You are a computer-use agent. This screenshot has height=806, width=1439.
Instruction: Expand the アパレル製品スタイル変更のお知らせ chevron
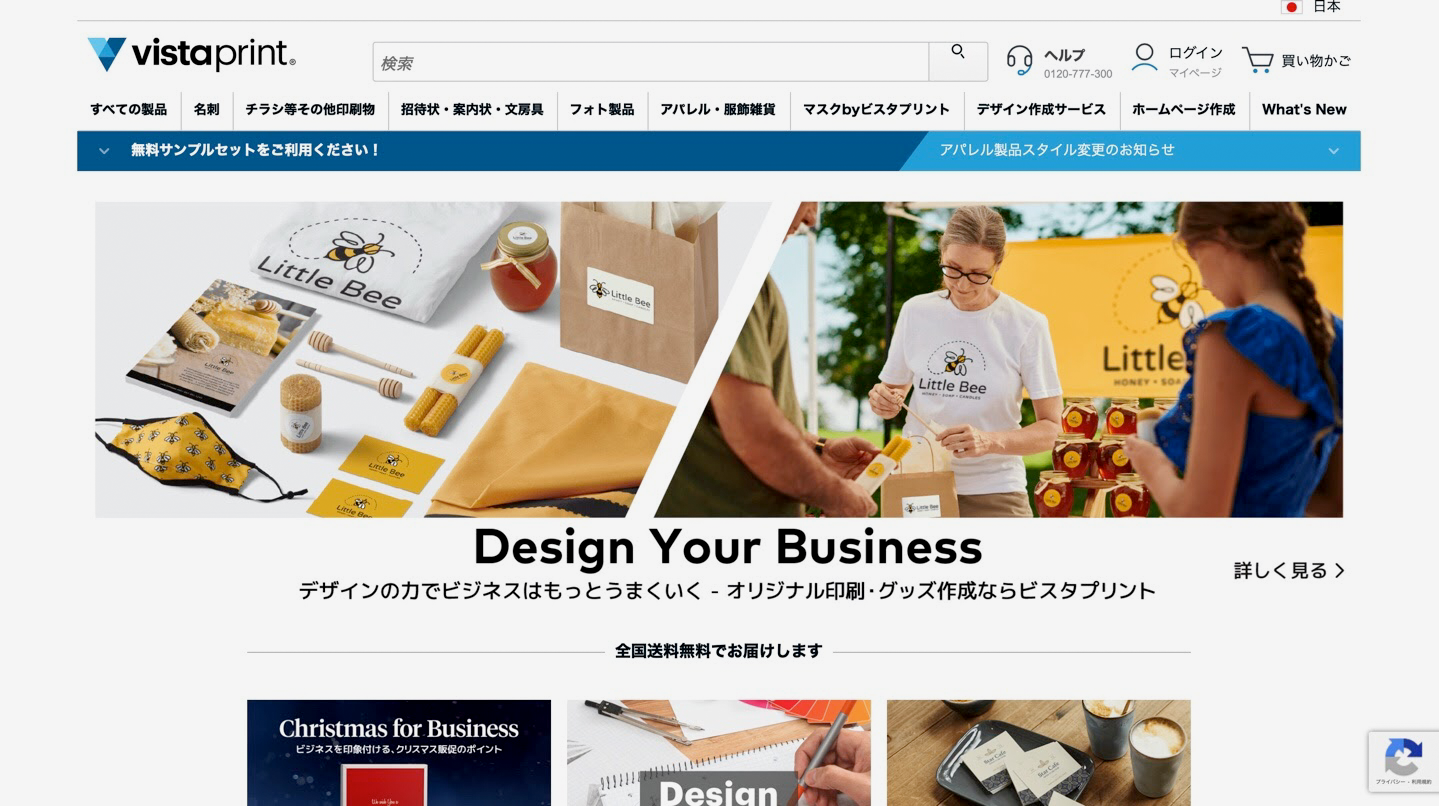pyautogui.click(x=1333, y=151)
